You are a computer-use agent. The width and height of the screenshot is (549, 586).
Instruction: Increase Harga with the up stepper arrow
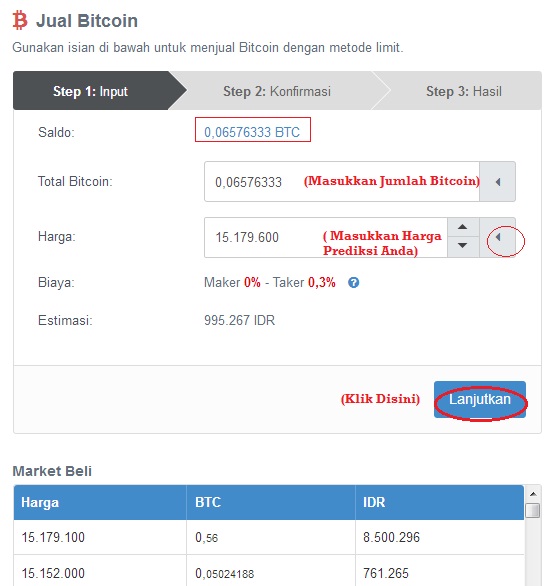point(463,227)
